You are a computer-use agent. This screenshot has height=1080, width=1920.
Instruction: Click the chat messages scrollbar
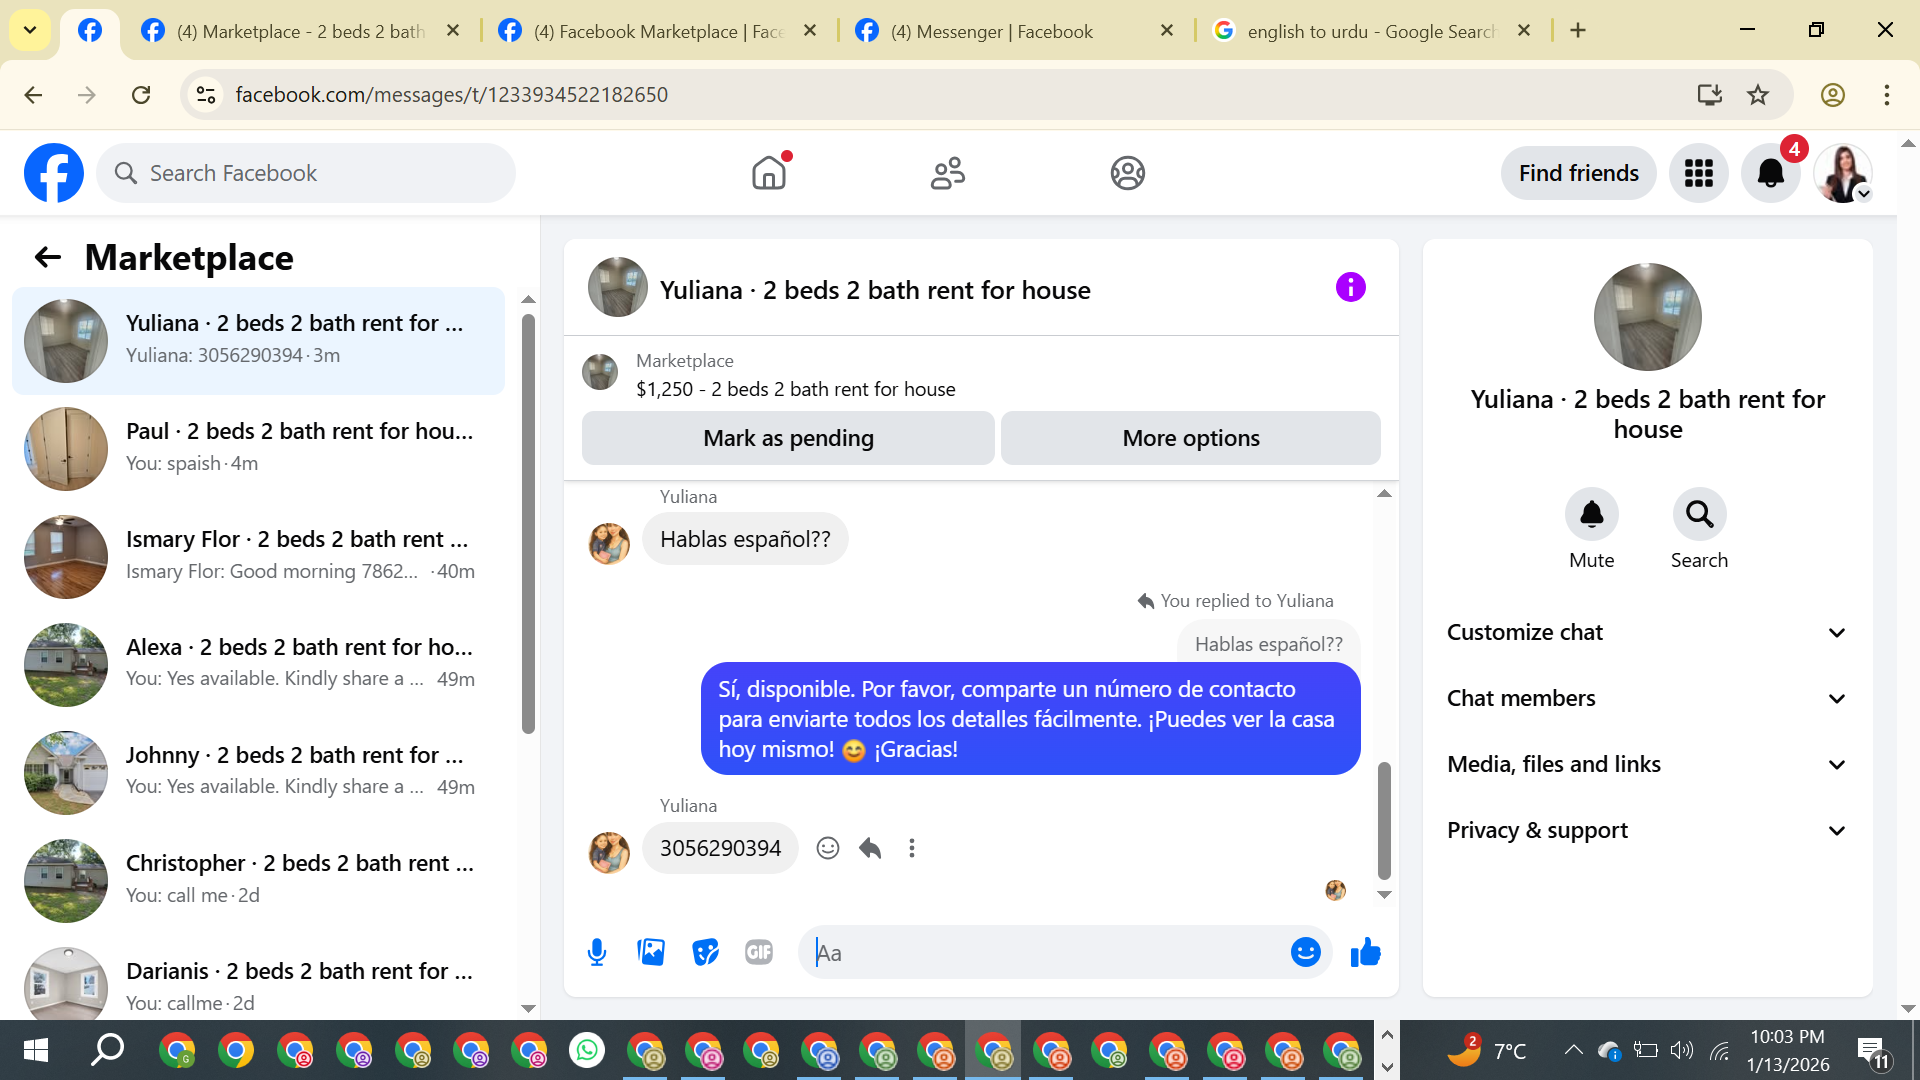[x=1384, y=820]
